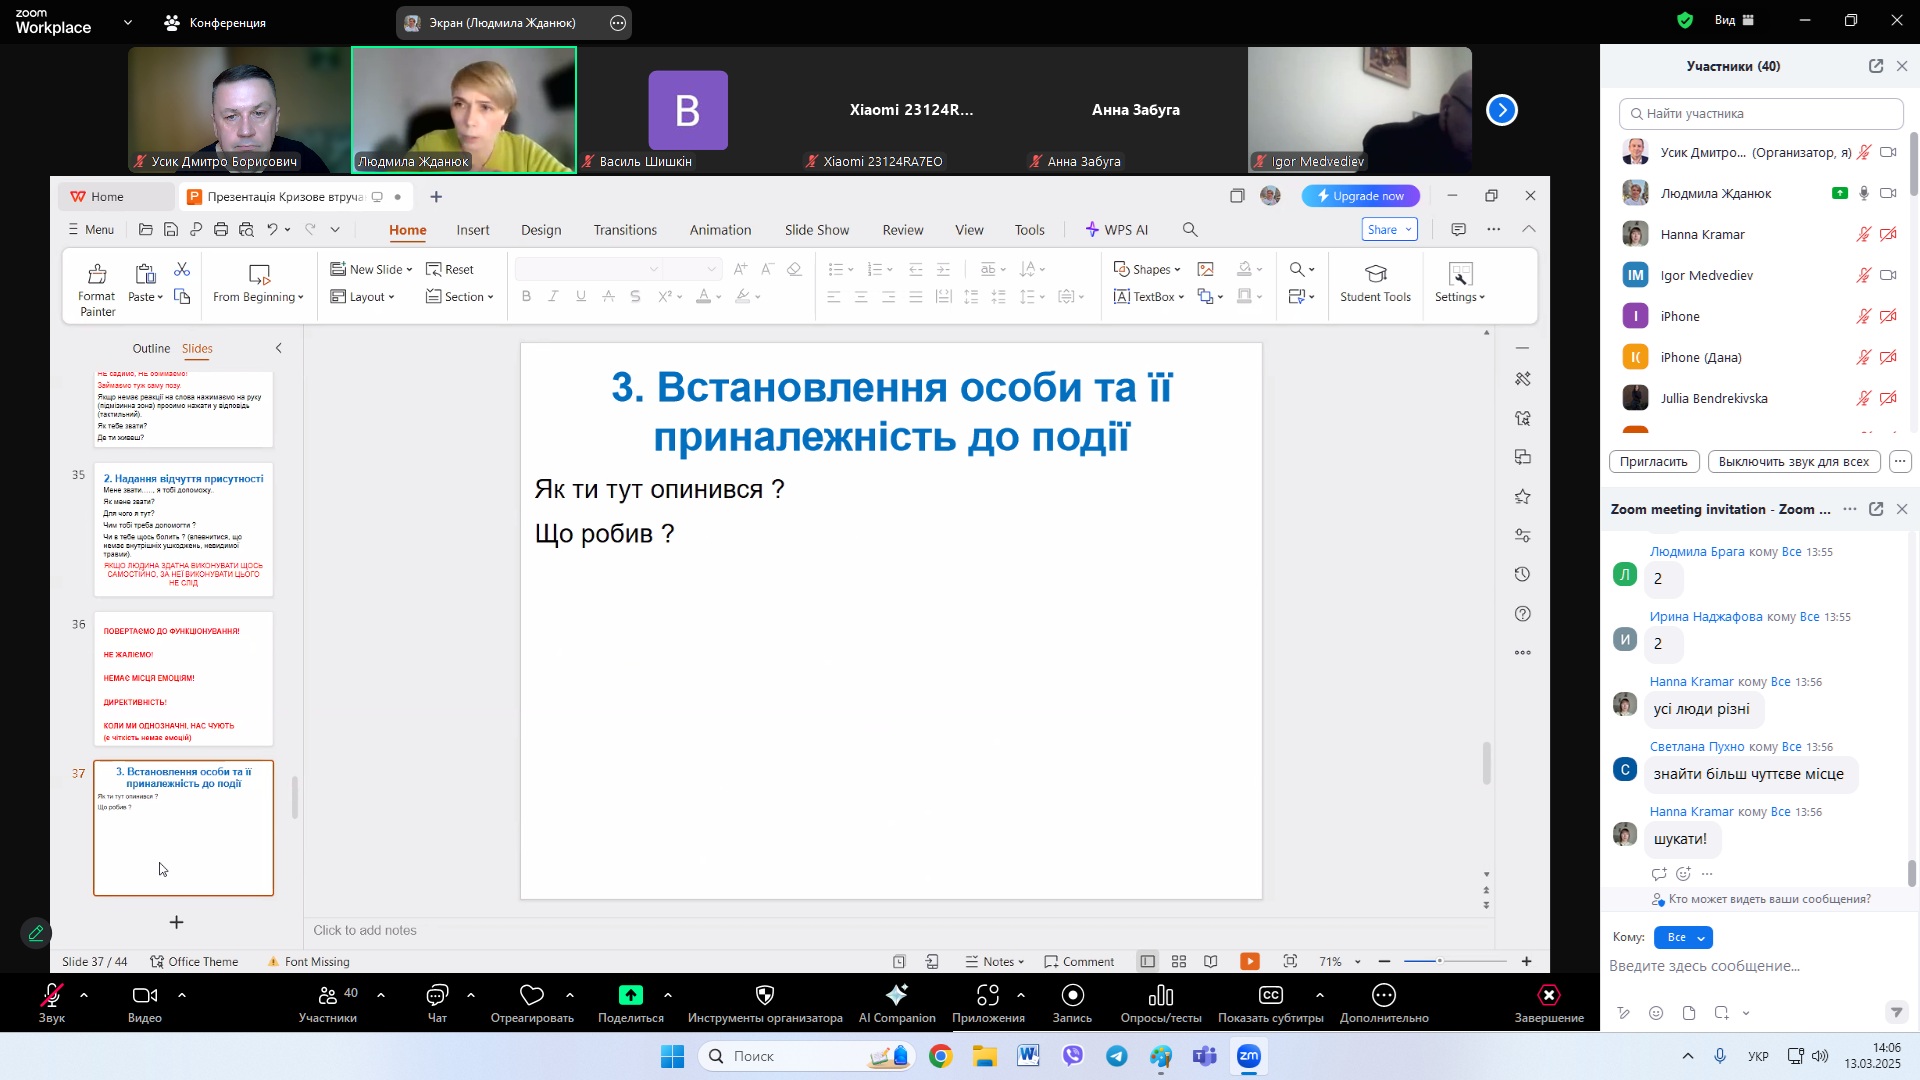Open TextBox dropdown
The width and height of the screenshot is (1920, 1080).
tap(1150, 297)
